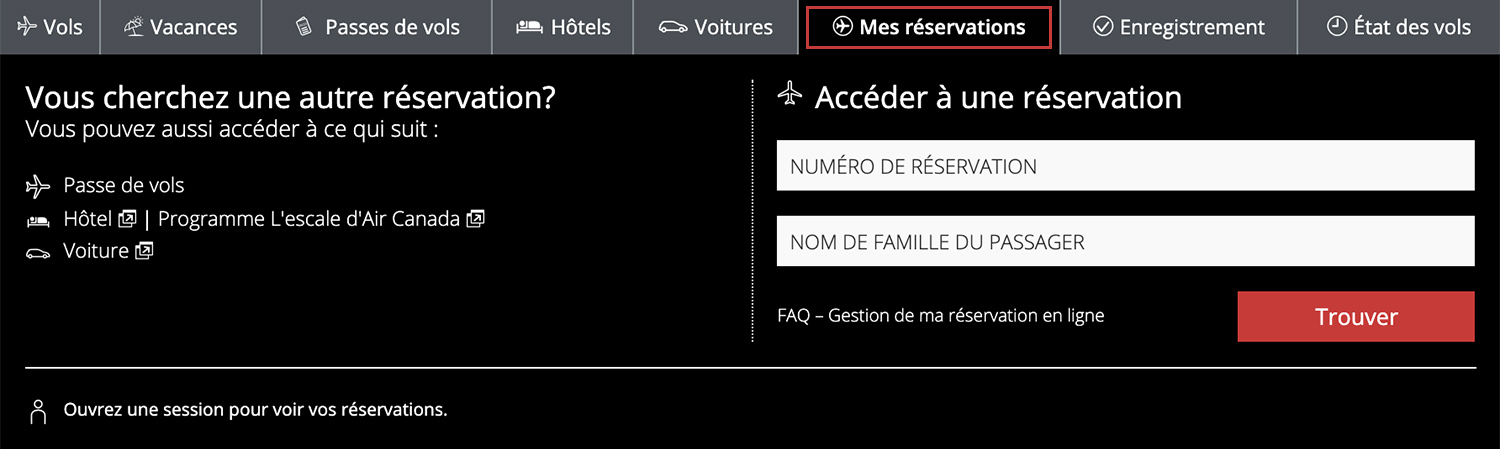Focus the Numéro de réservation field
Image resolution: width=1500 pixels, height=449 pixels.
(x=1125, y=166)
